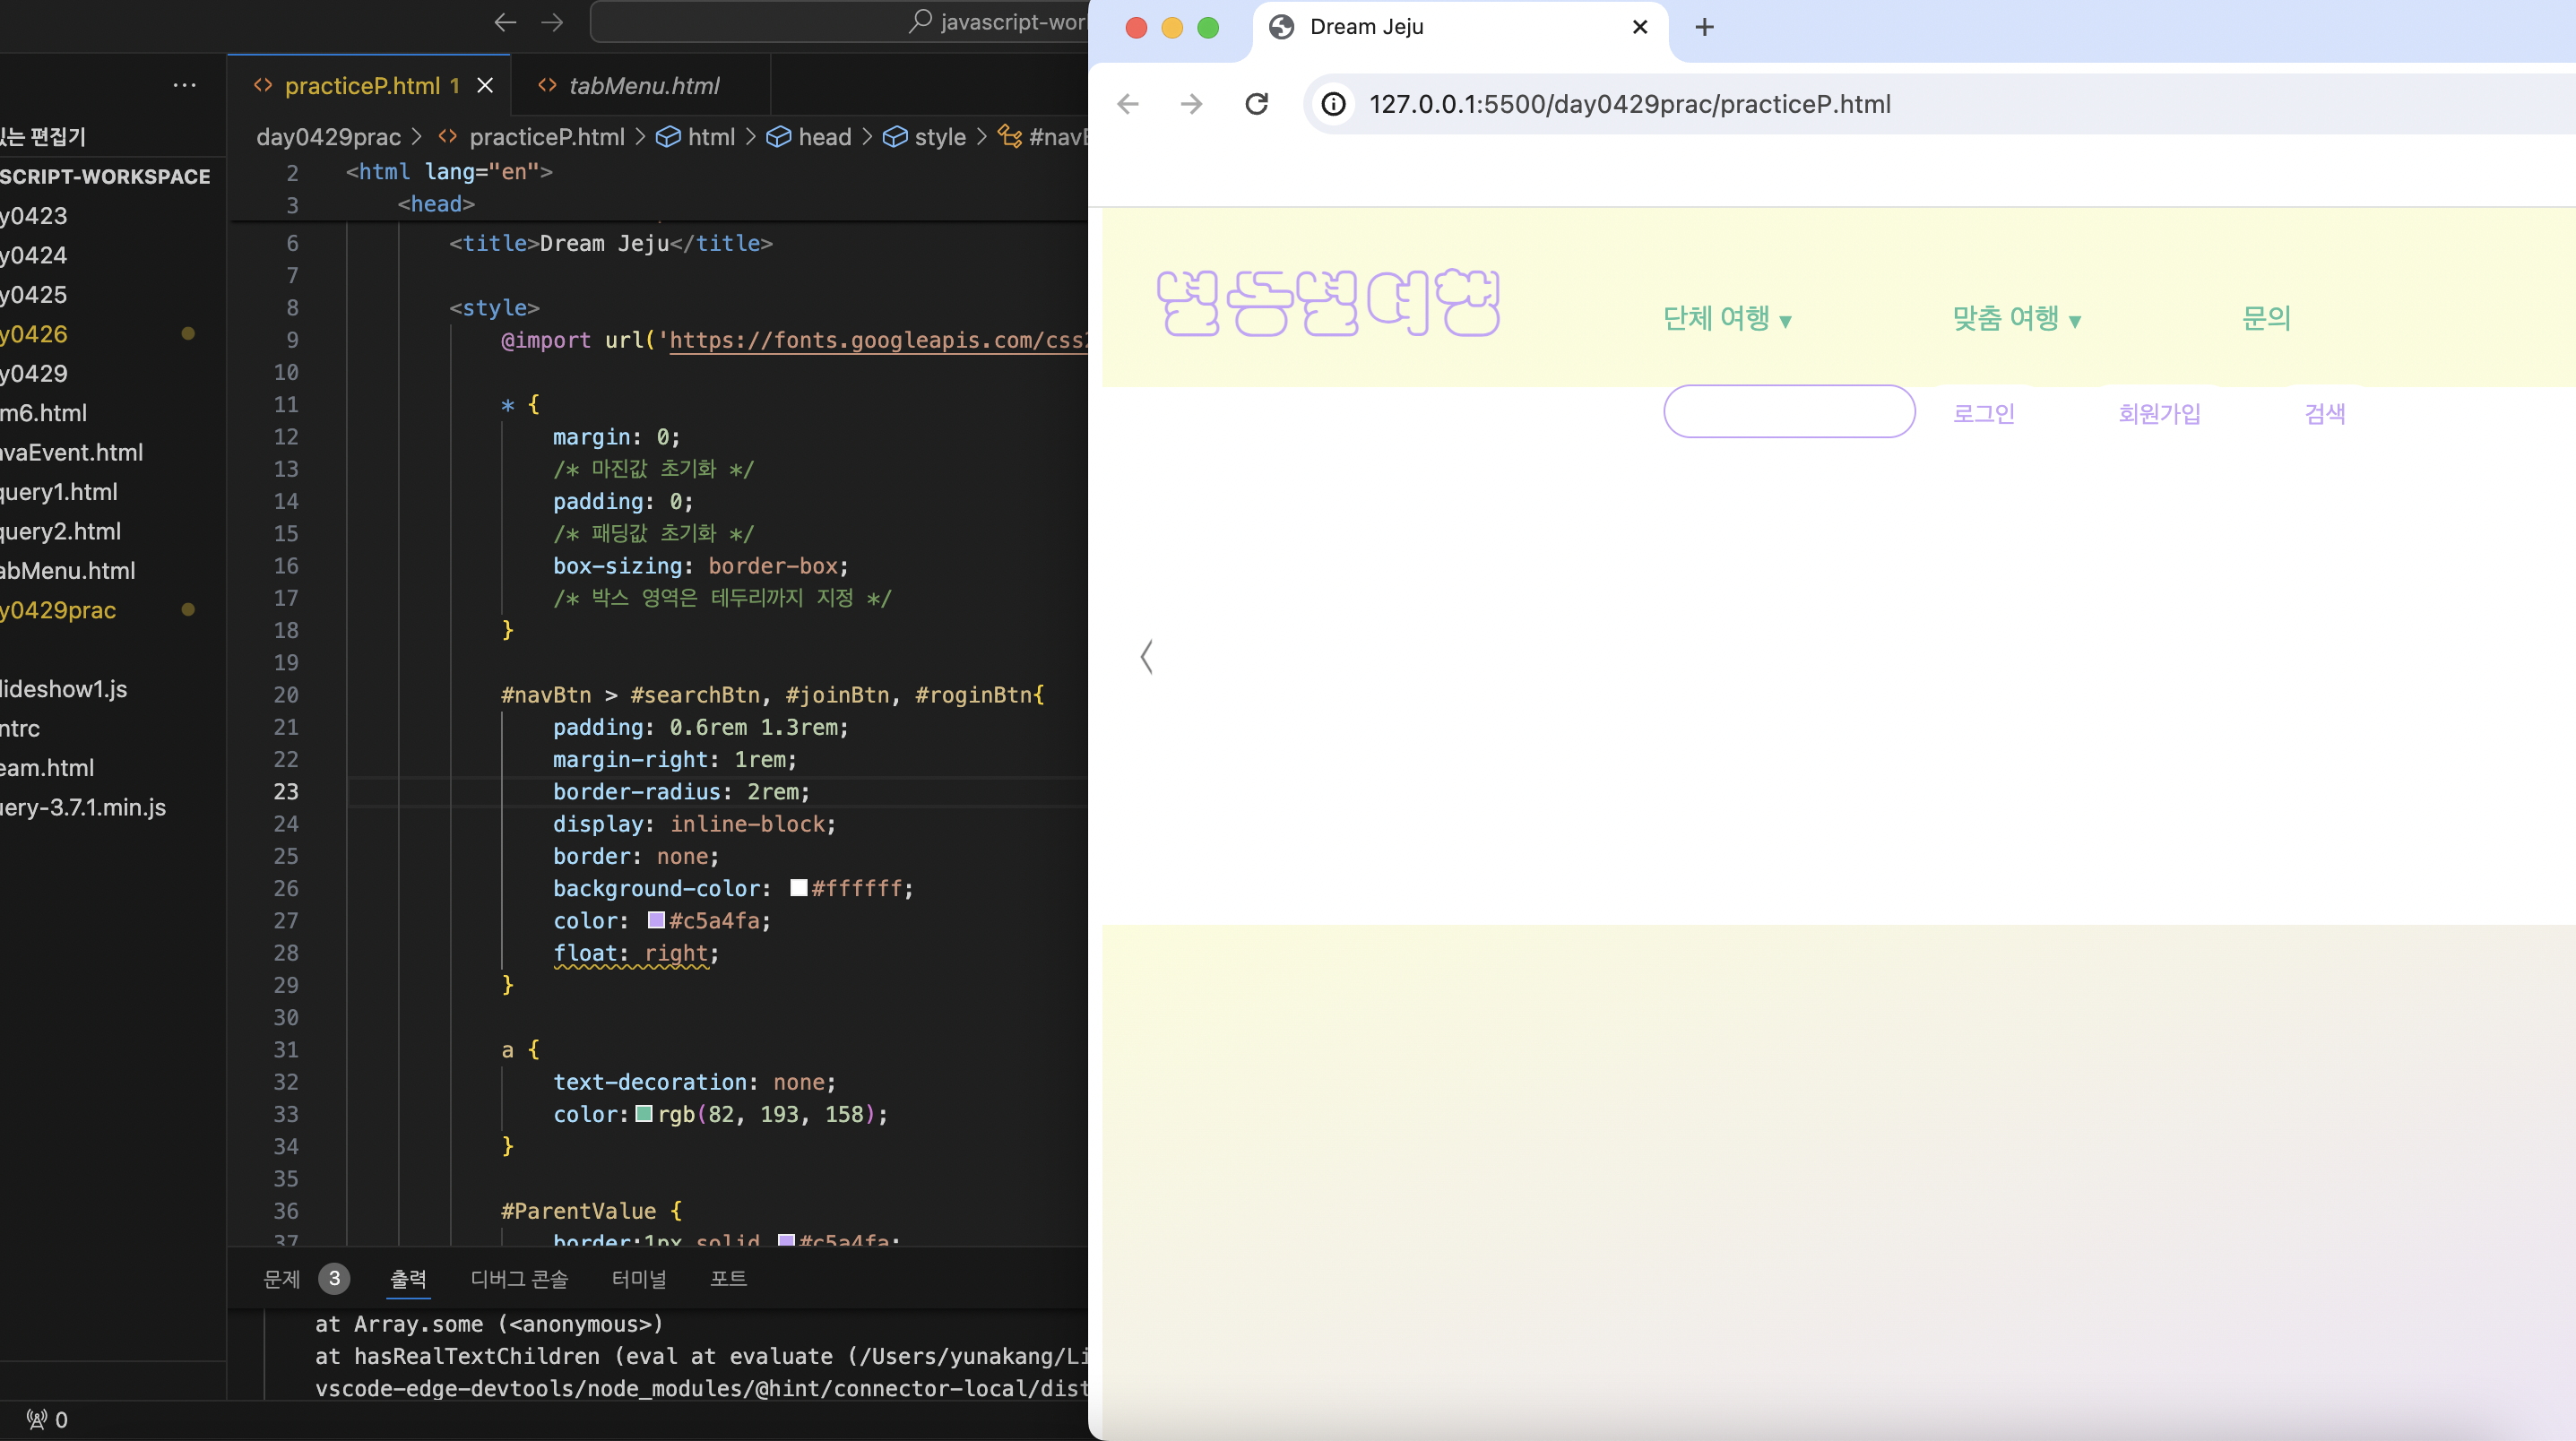This screenshot has height=1441, width=2576.
Task: Click the VS Code back navigation arrow
Action: pyautogui.click(x=505, y=22)
